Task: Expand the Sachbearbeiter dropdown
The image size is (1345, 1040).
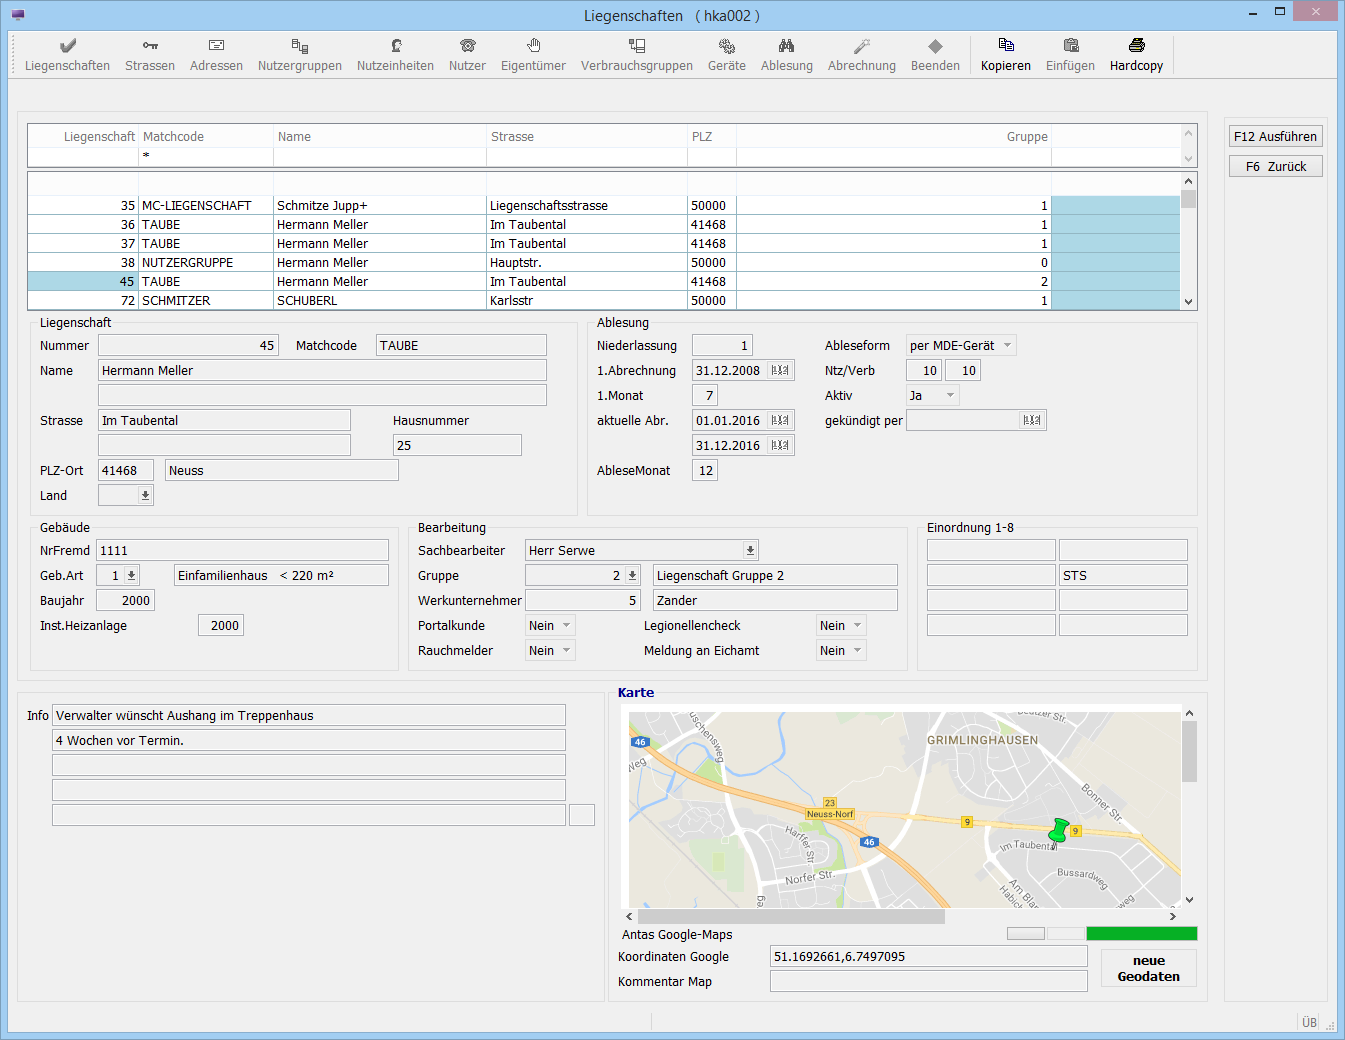Action: coord(750,551)
